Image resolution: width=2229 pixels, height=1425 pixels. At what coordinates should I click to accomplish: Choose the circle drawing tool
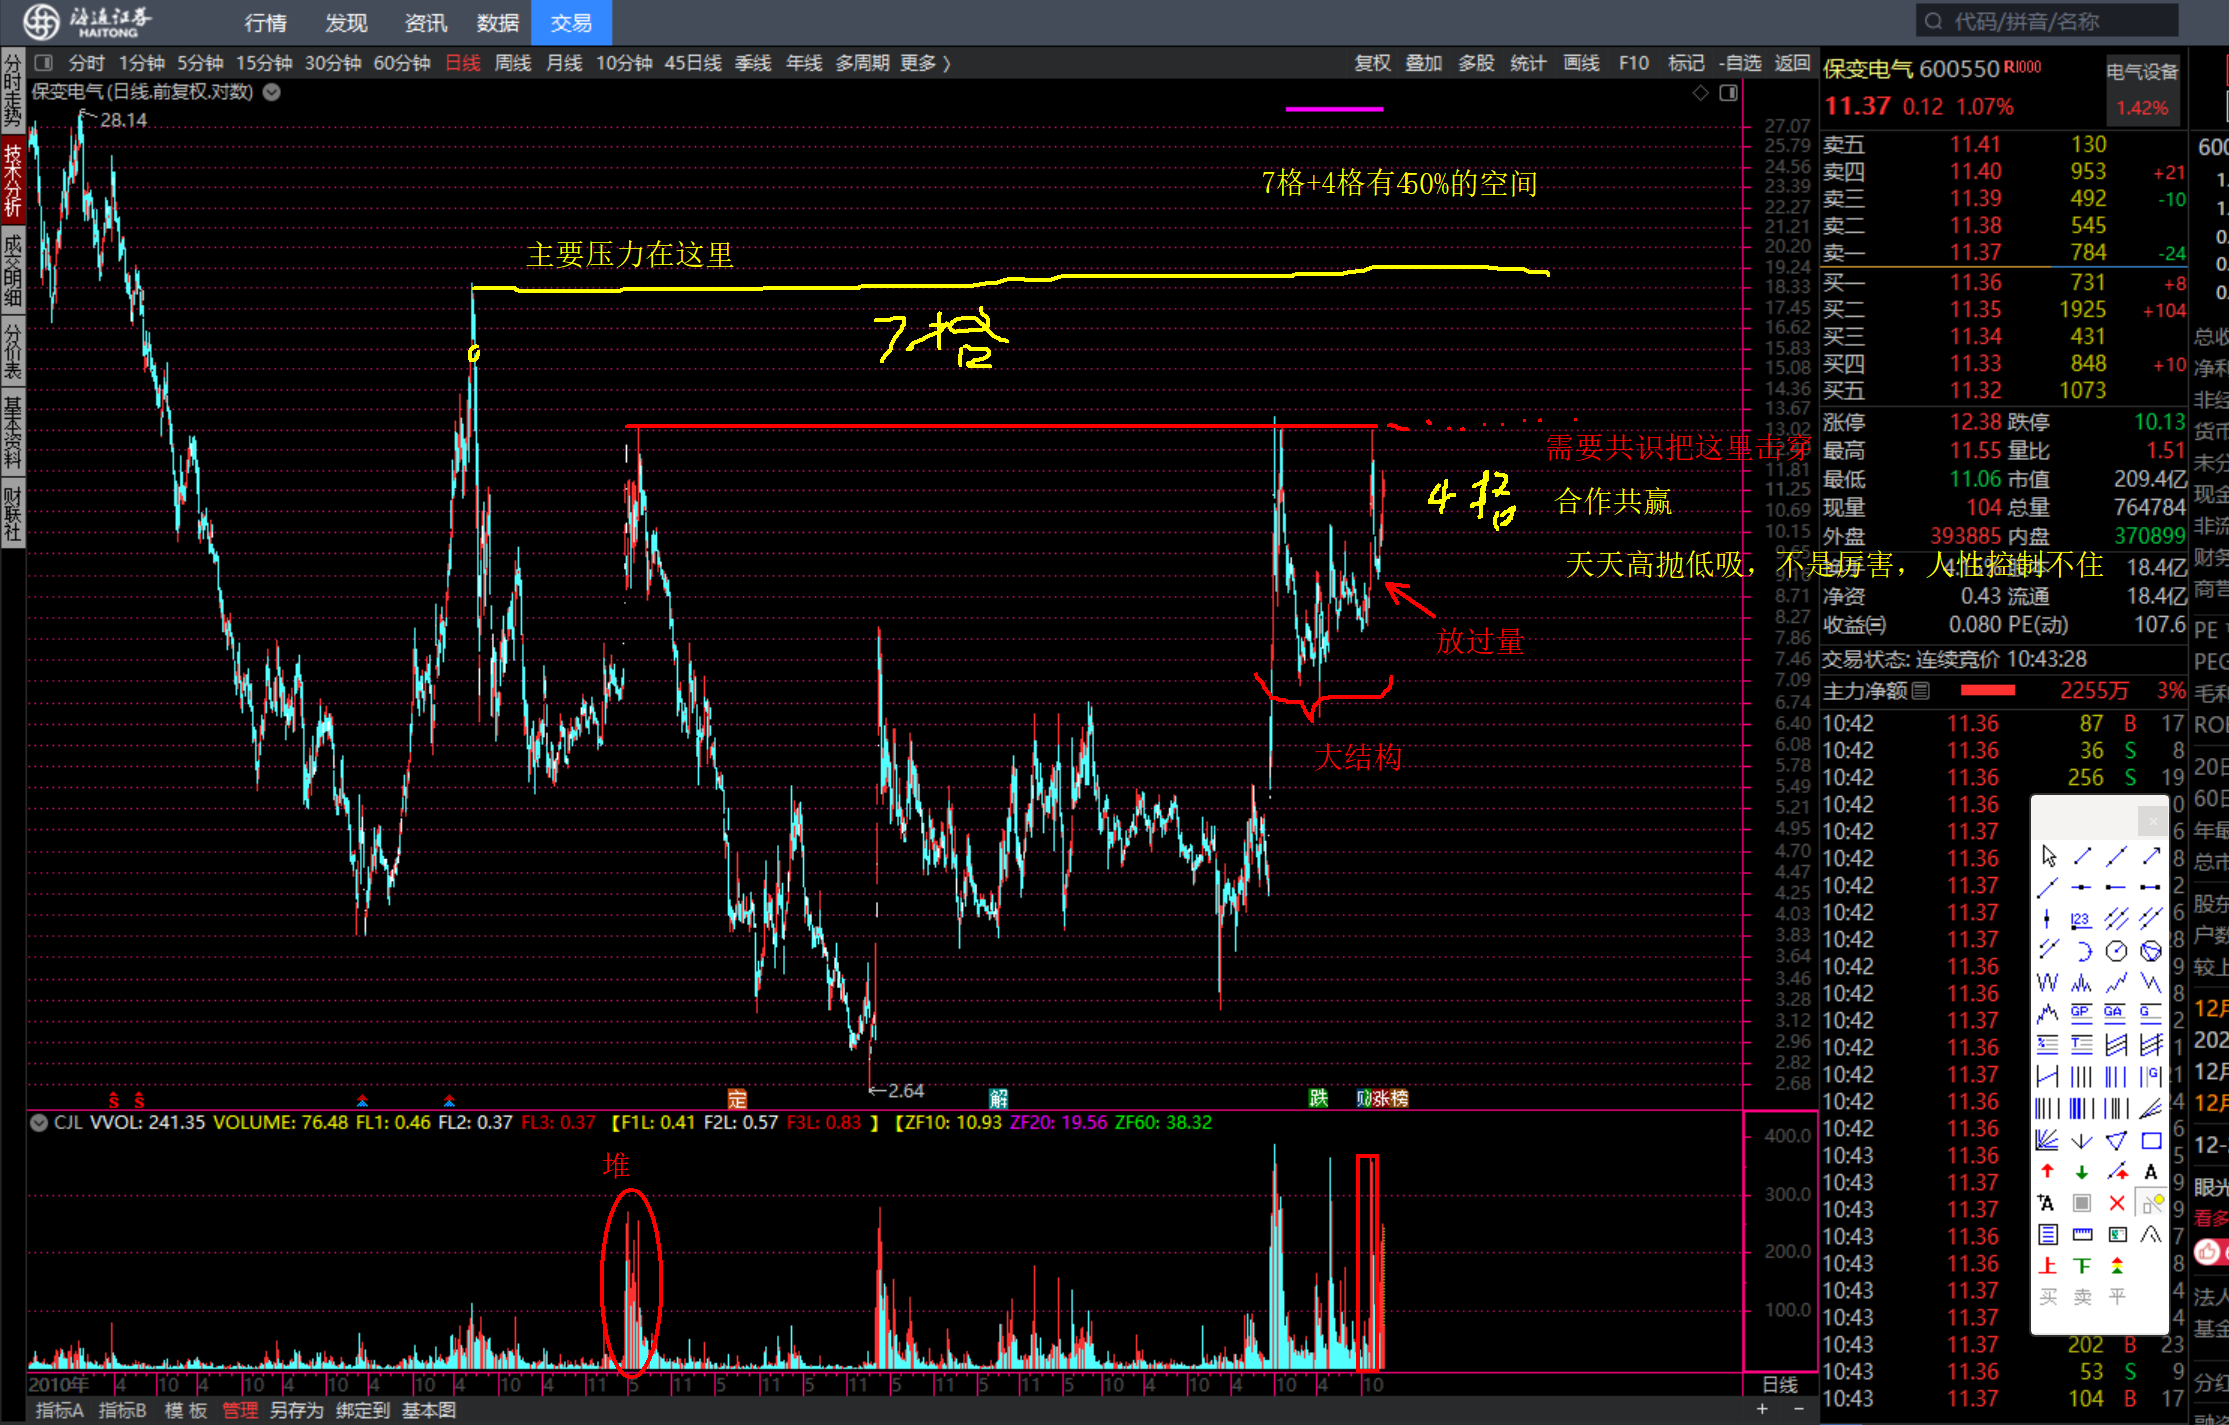pos(2116,951)
